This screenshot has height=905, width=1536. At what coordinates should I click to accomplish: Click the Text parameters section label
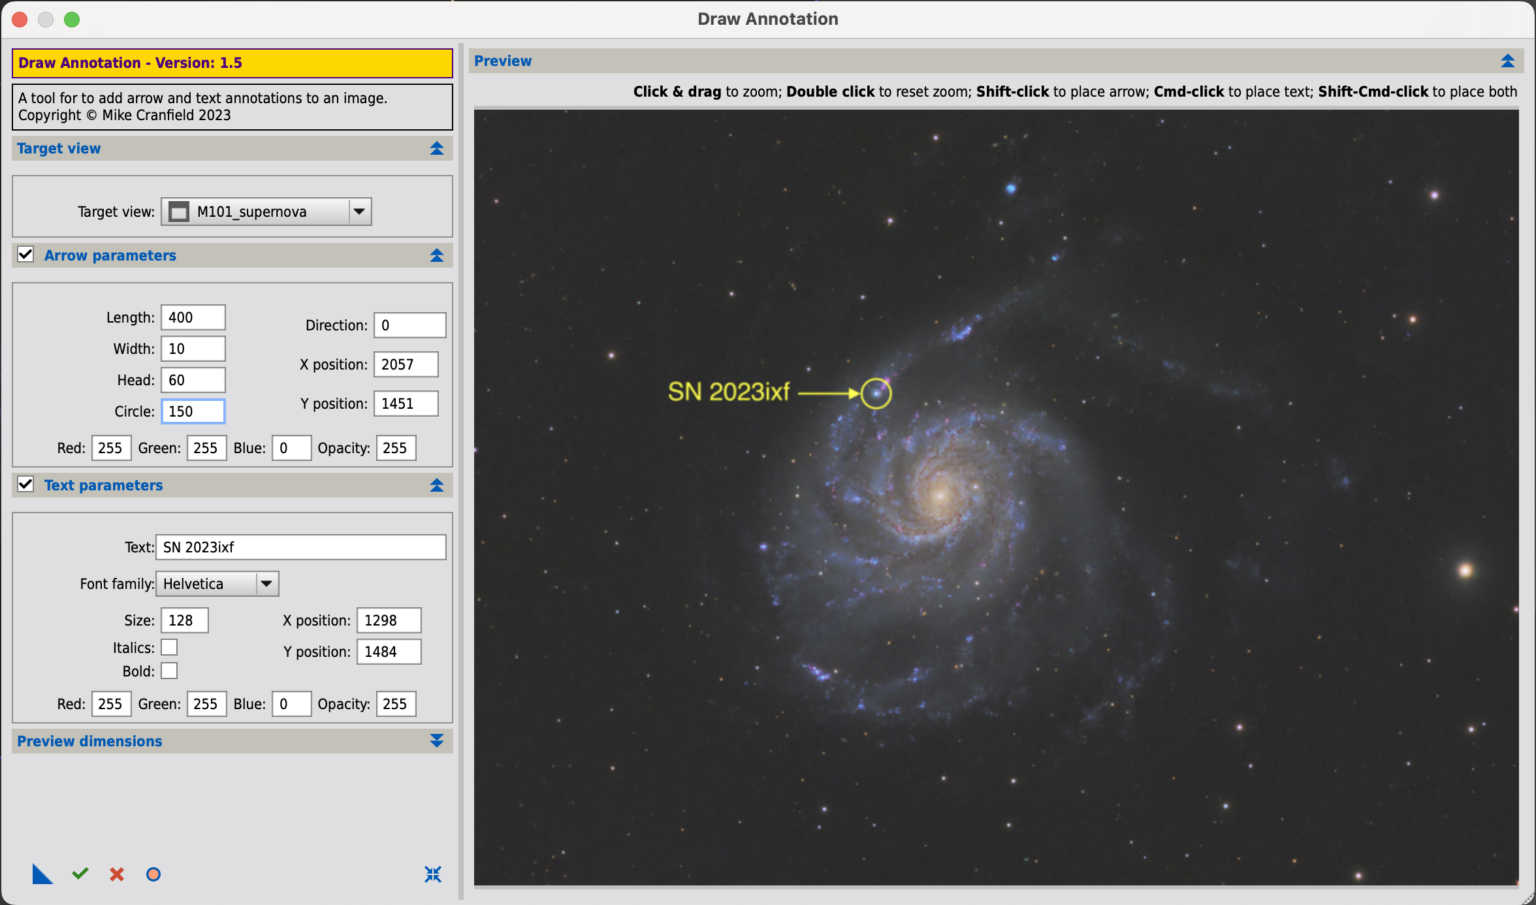(x=103, y=485)
